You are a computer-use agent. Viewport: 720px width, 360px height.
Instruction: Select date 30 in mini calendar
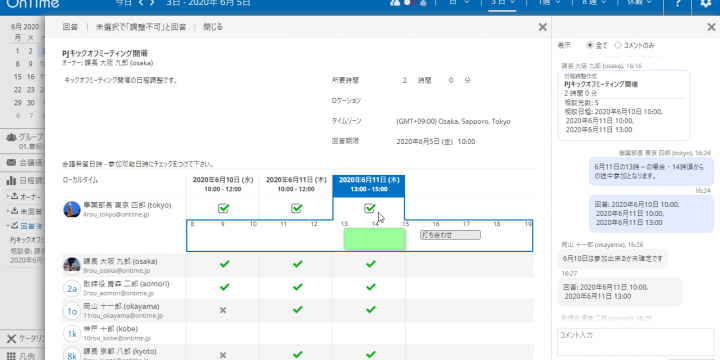point(30,102)
